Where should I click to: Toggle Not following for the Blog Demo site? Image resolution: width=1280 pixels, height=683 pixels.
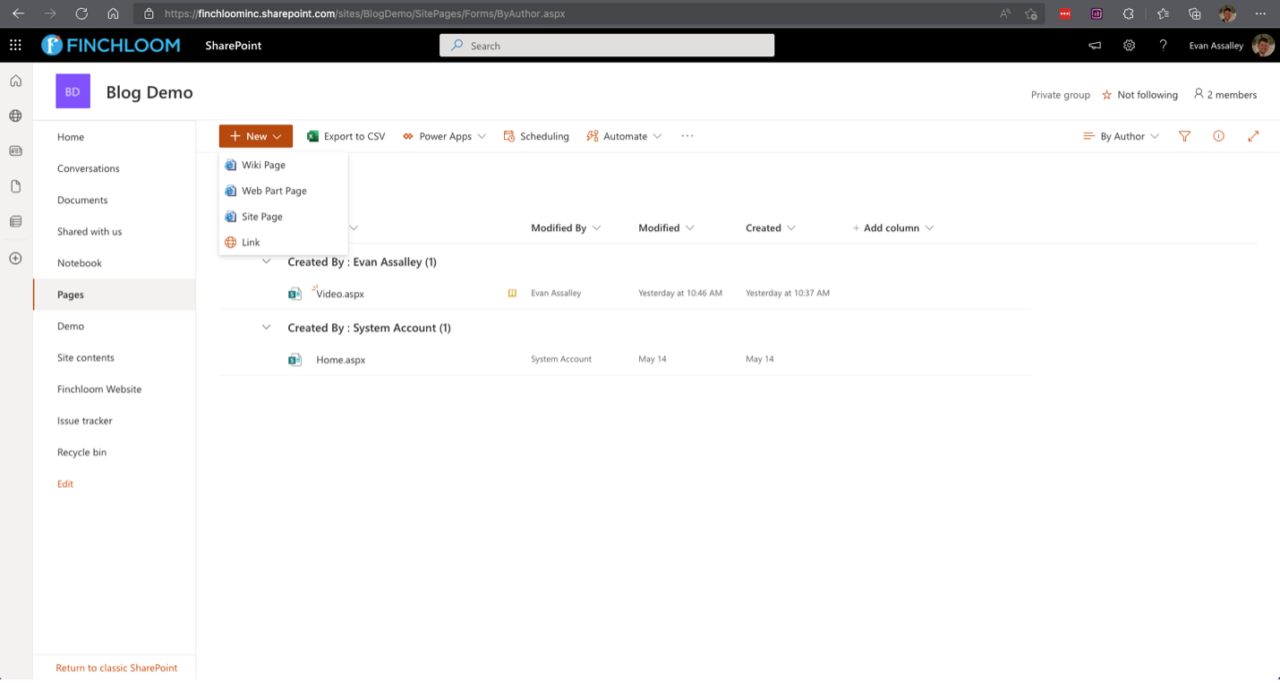point(1140,94)
